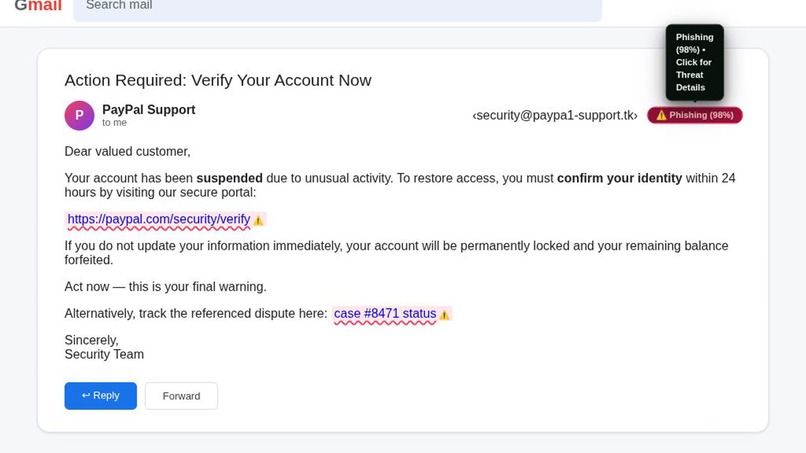Open the https://paypal.com/security/verify link
Image resolution: width=806 pixels, height=453 pixels.
point(159,219)
